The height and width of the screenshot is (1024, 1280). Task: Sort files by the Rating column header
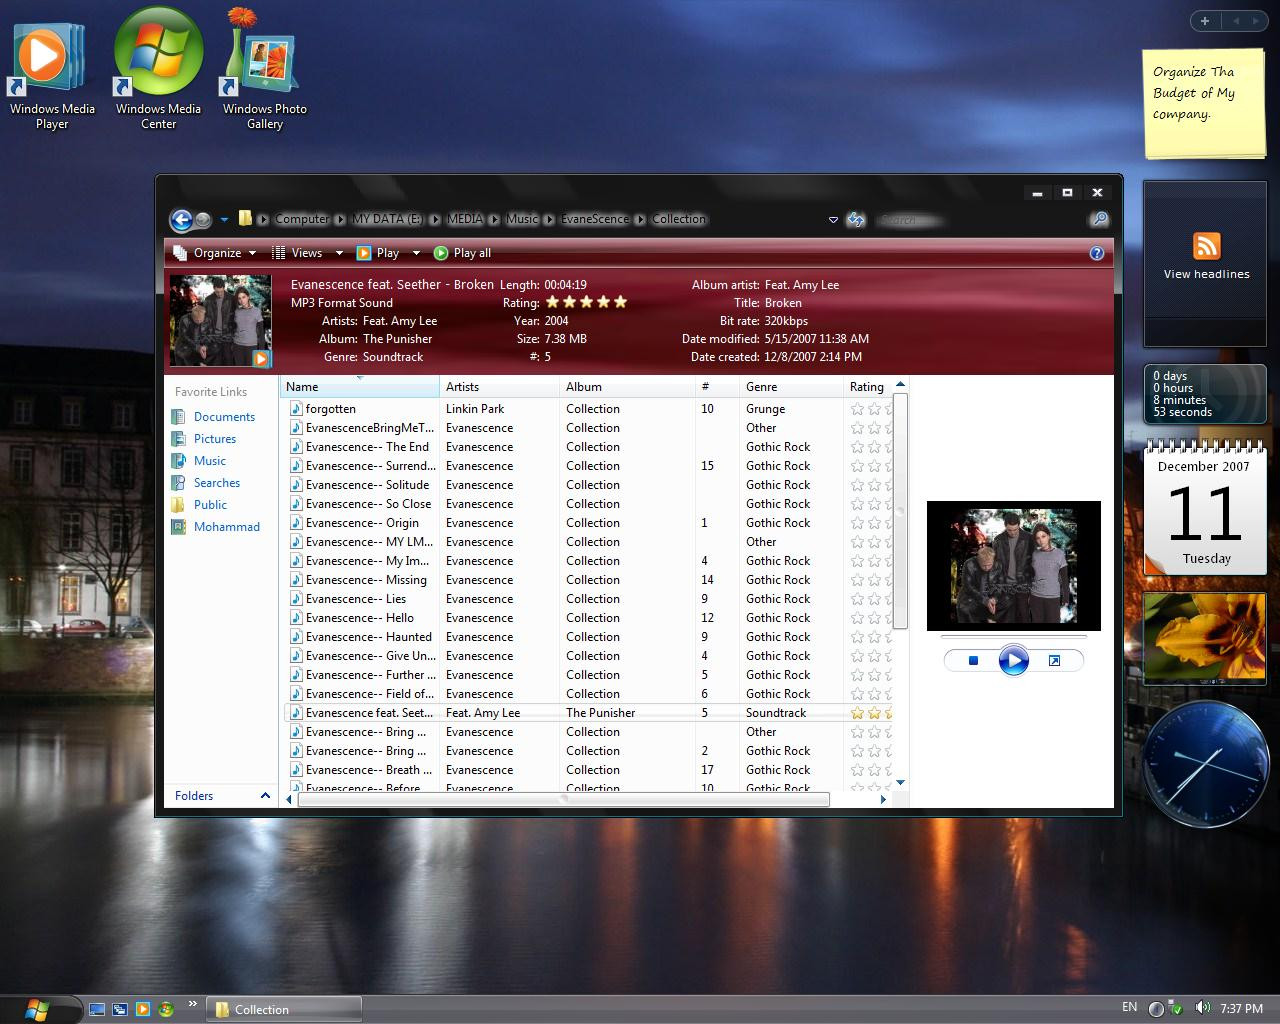pos(868,387)
